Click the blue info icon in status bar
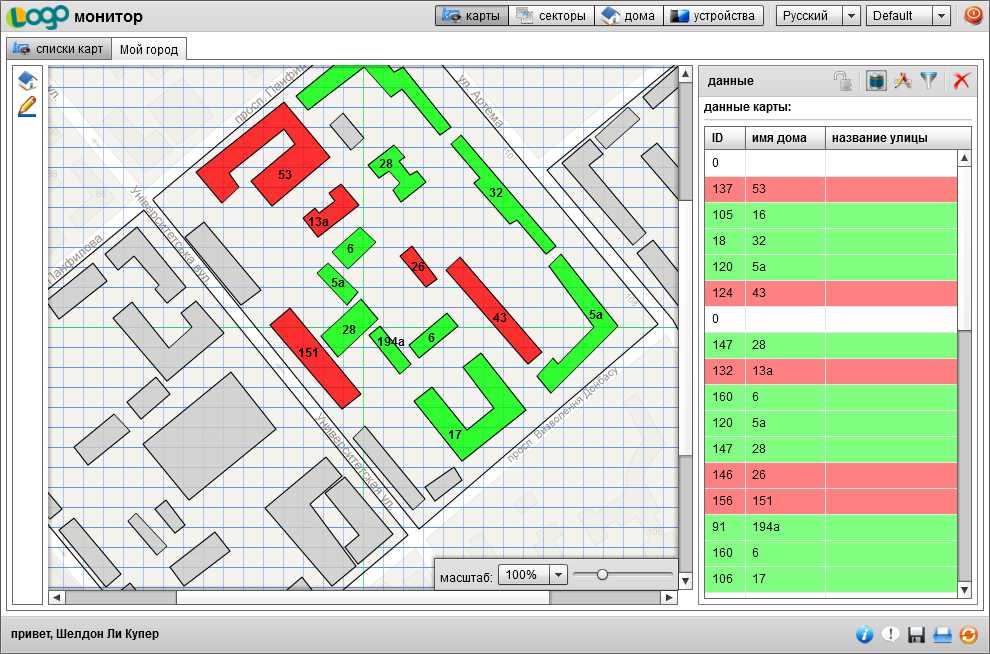Image resolution: width=990 pixels, height=654 pixels. tap(865, 634)
